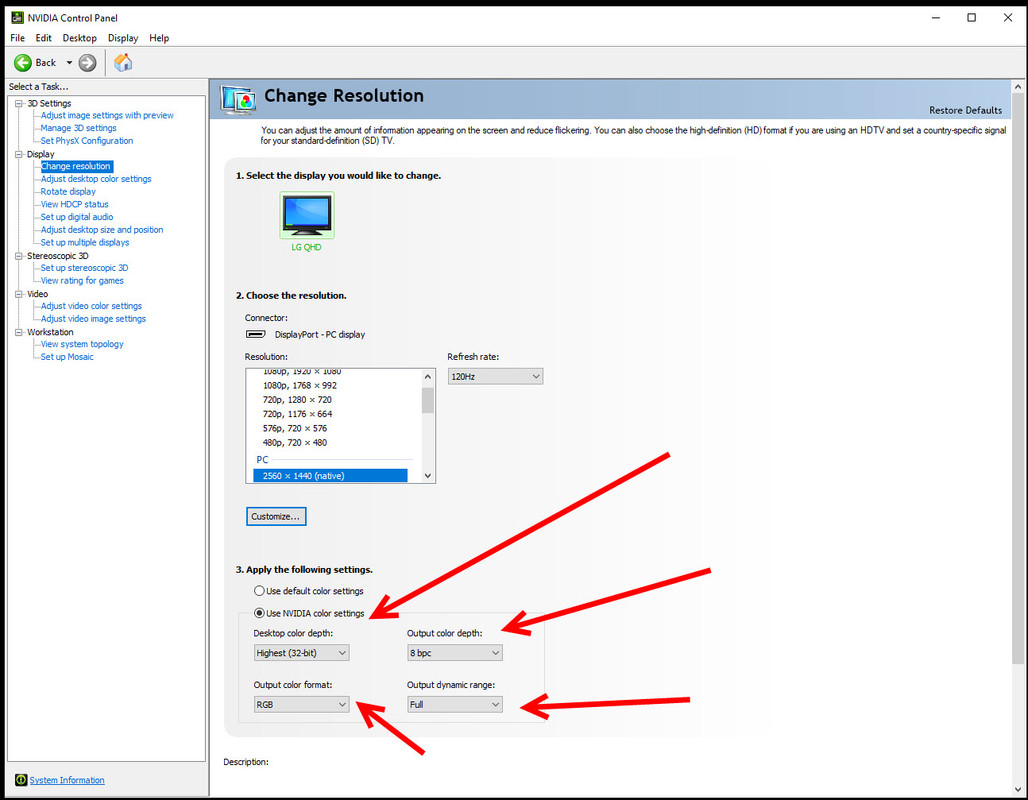
Task: Open the File menu
Action: pyautogui.click(x=18, y=38)
